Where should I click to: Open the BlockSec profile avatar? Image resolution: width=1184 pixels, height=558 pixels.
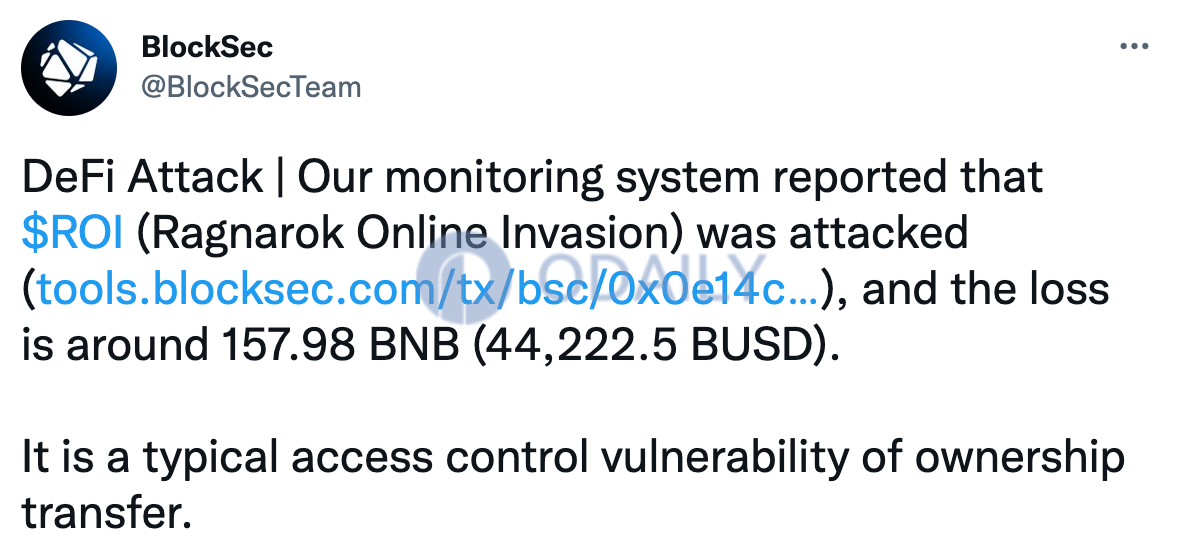[x=69, y=68]
